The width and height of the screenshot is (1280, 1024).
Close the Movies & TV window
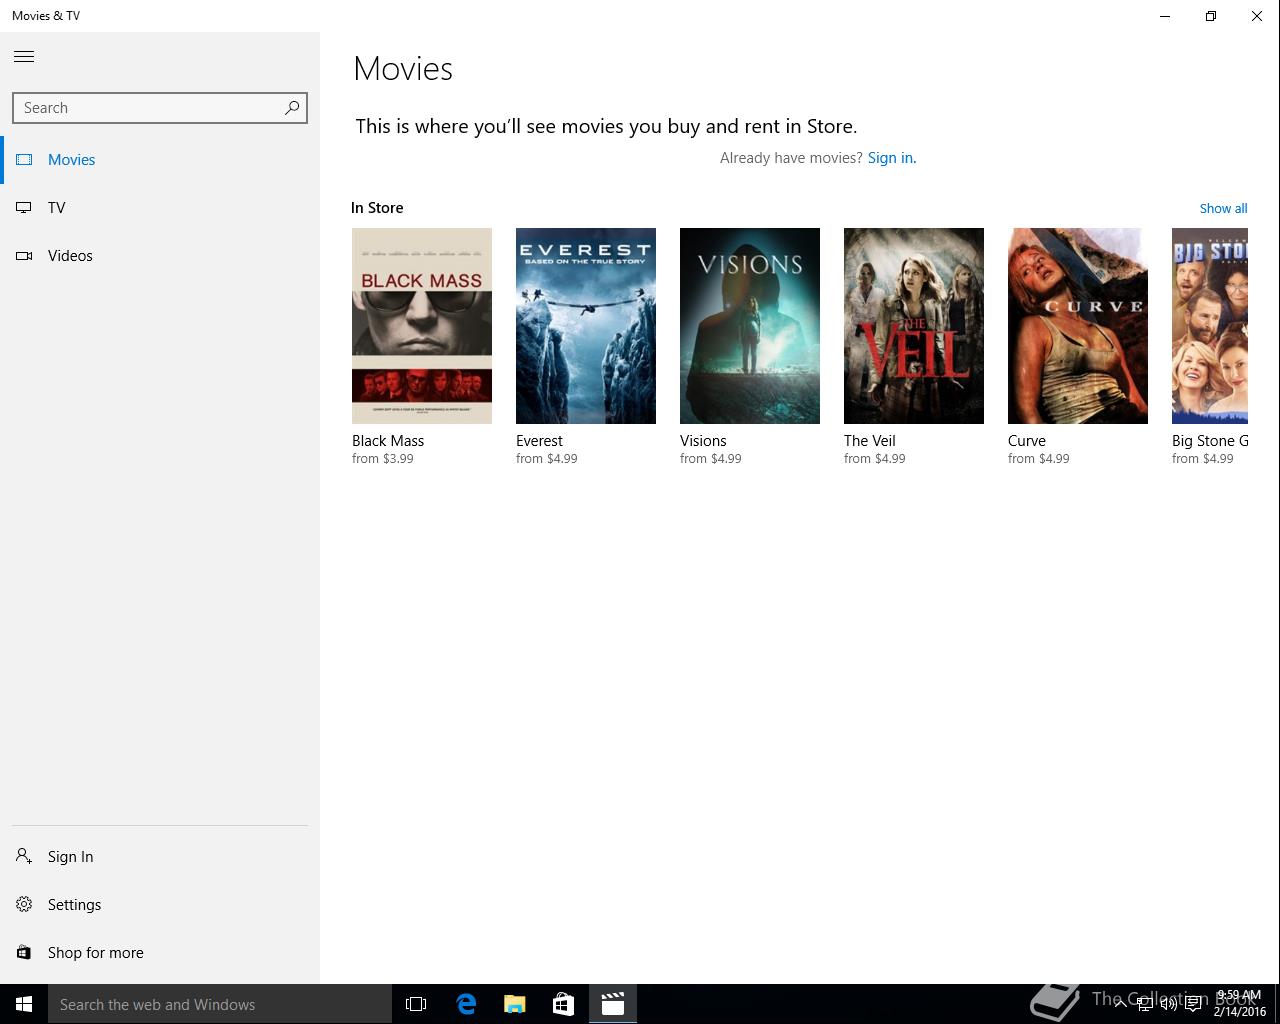click(1257, 16)
